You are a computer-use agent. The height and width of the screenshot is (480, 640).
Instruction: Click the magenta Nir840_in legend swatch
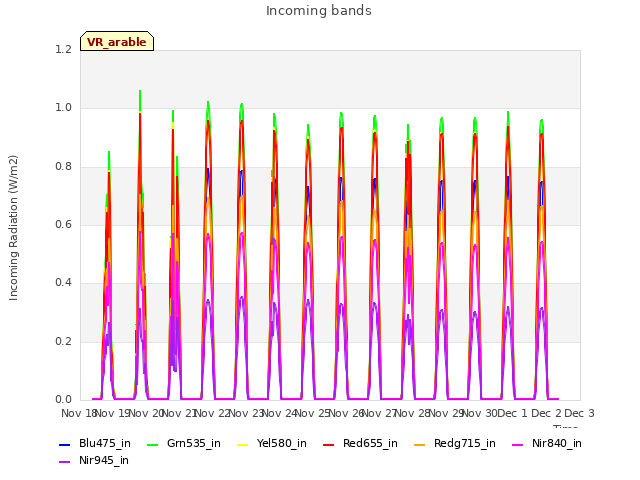tap(518, 444)
